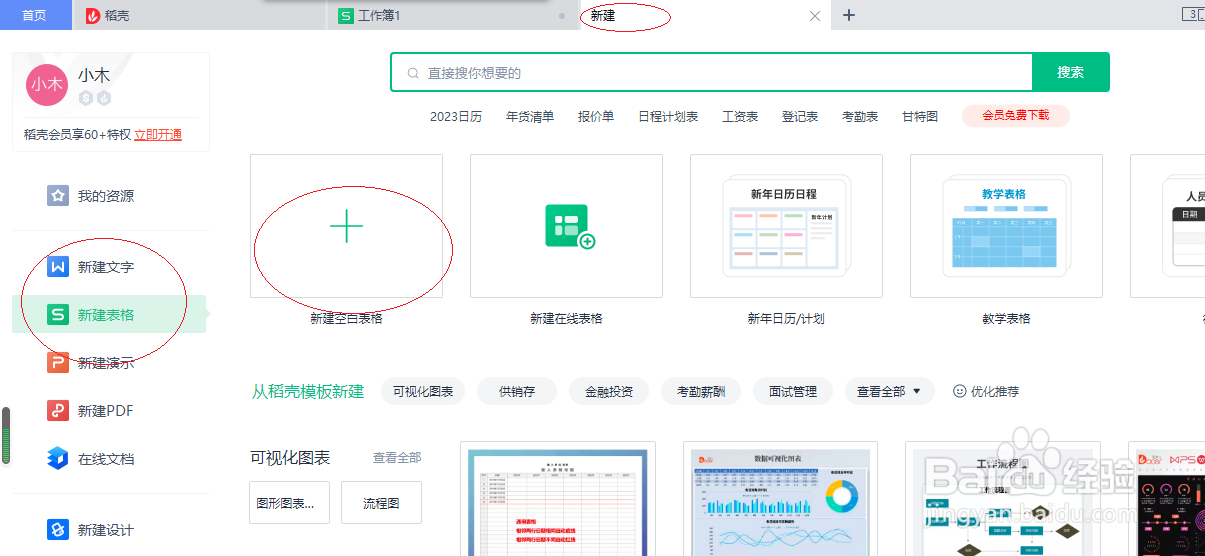Select the 面试管理 category chip
This screenshot has width=1205, height=556.
pyautogui.click(x=793, y=391)
